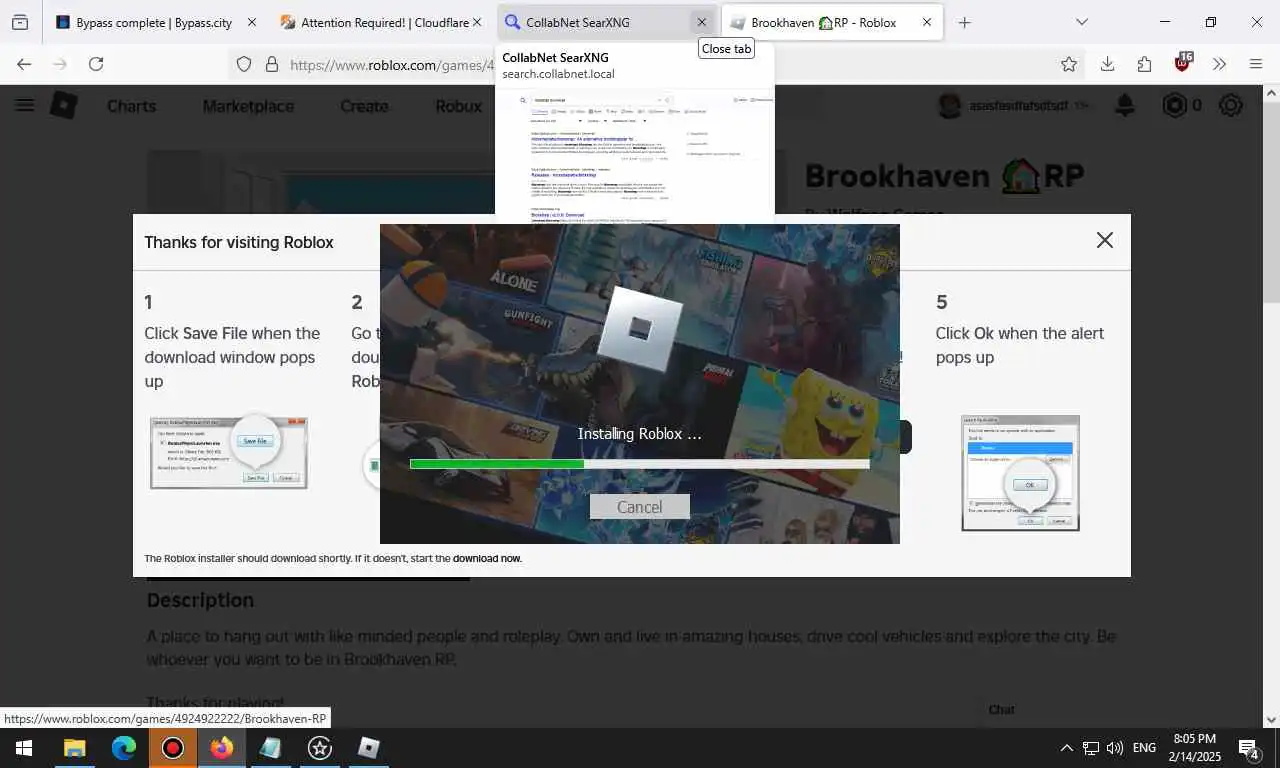1280x768 pixels.
Task: Click the Roblox installer taskbar icon
Action: tap(369, 748)
